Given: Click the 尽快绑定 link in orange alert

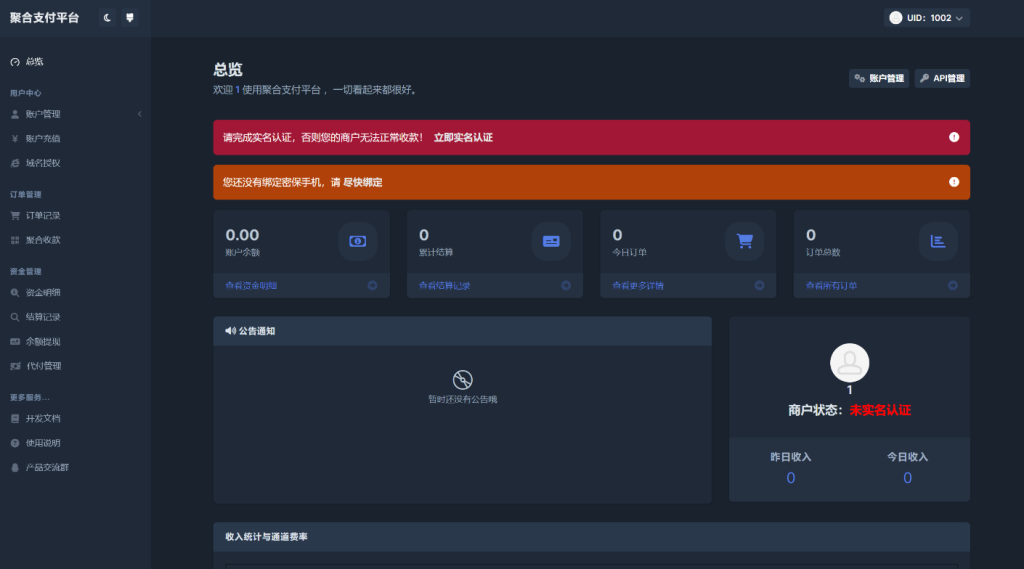Looking at the screenshot, I should (x=362, y=182).
